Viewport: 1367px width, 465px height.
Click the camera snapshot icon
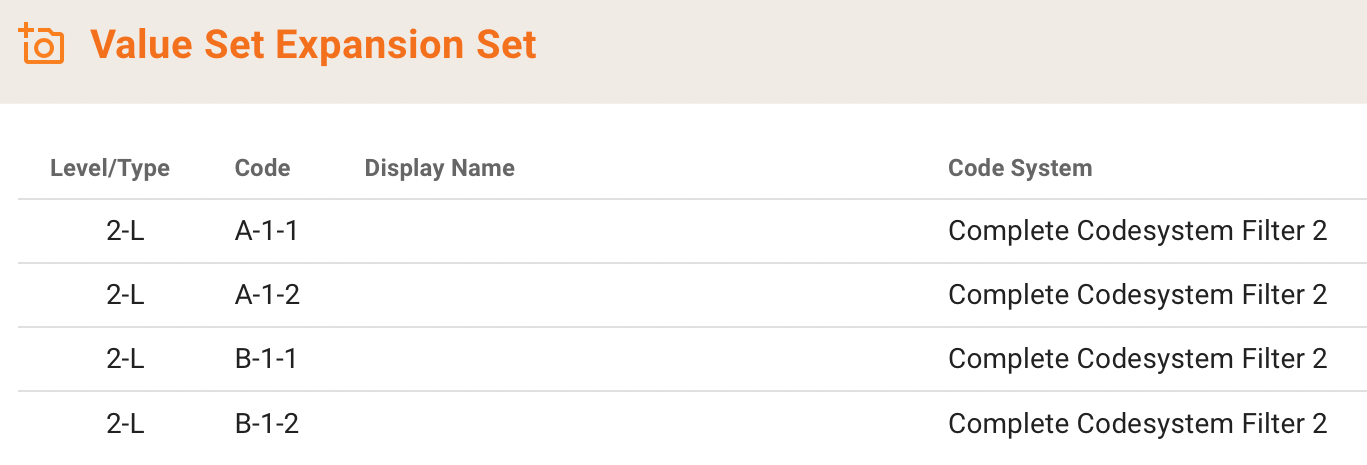(41, 45)
